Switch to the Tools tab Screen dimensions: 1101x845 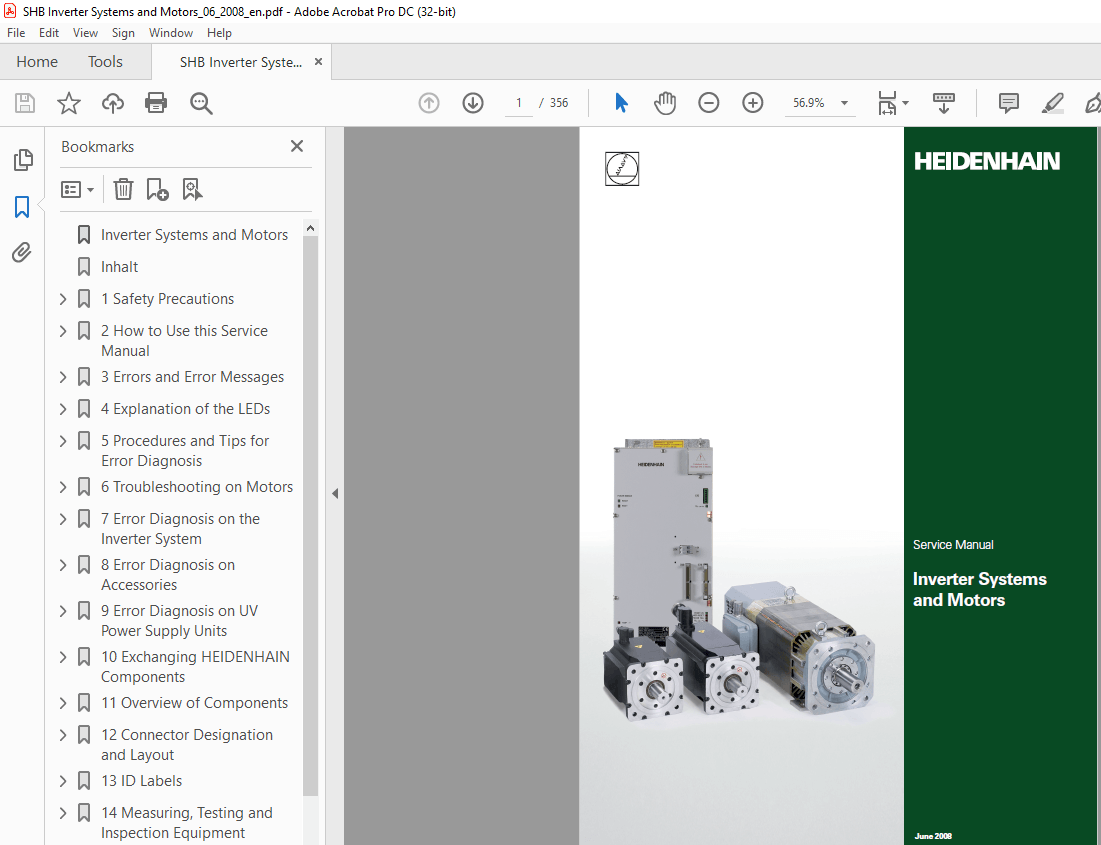coord(105,61)
